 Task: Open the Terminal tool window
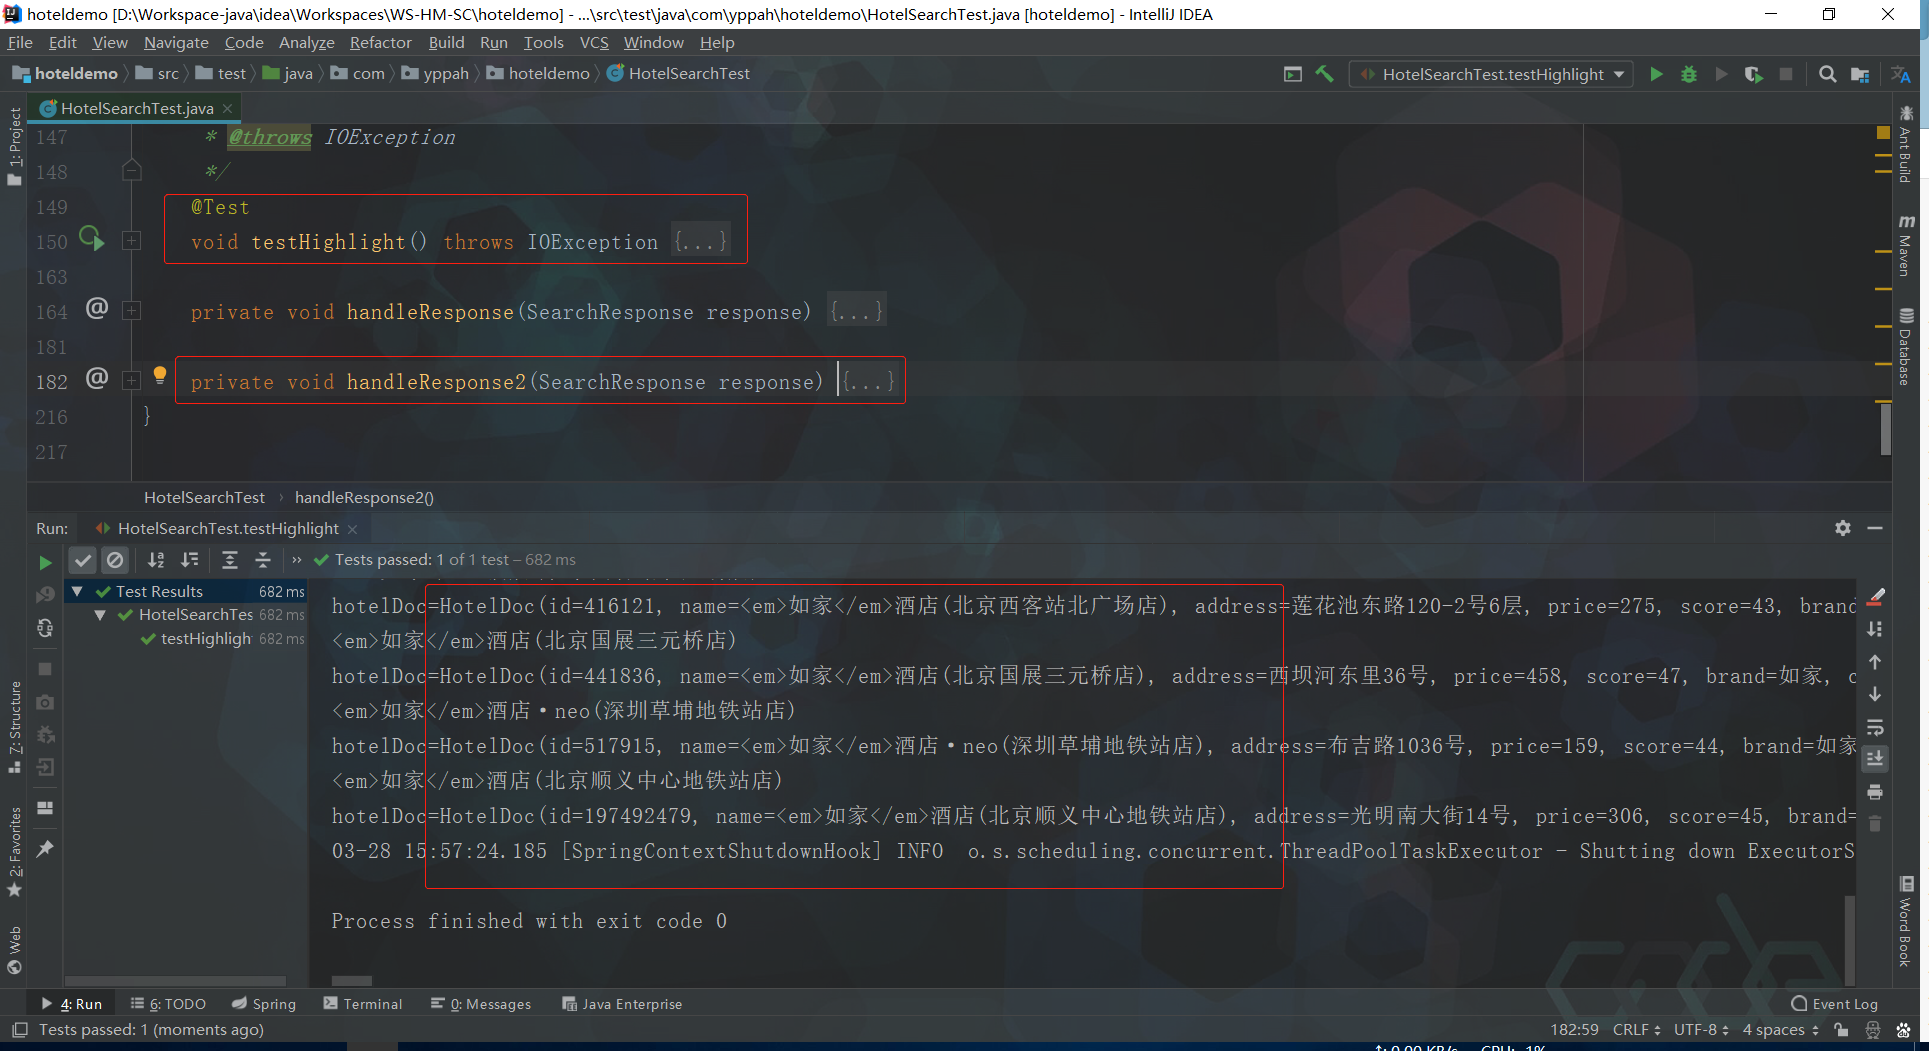(x=363, y=1004)
